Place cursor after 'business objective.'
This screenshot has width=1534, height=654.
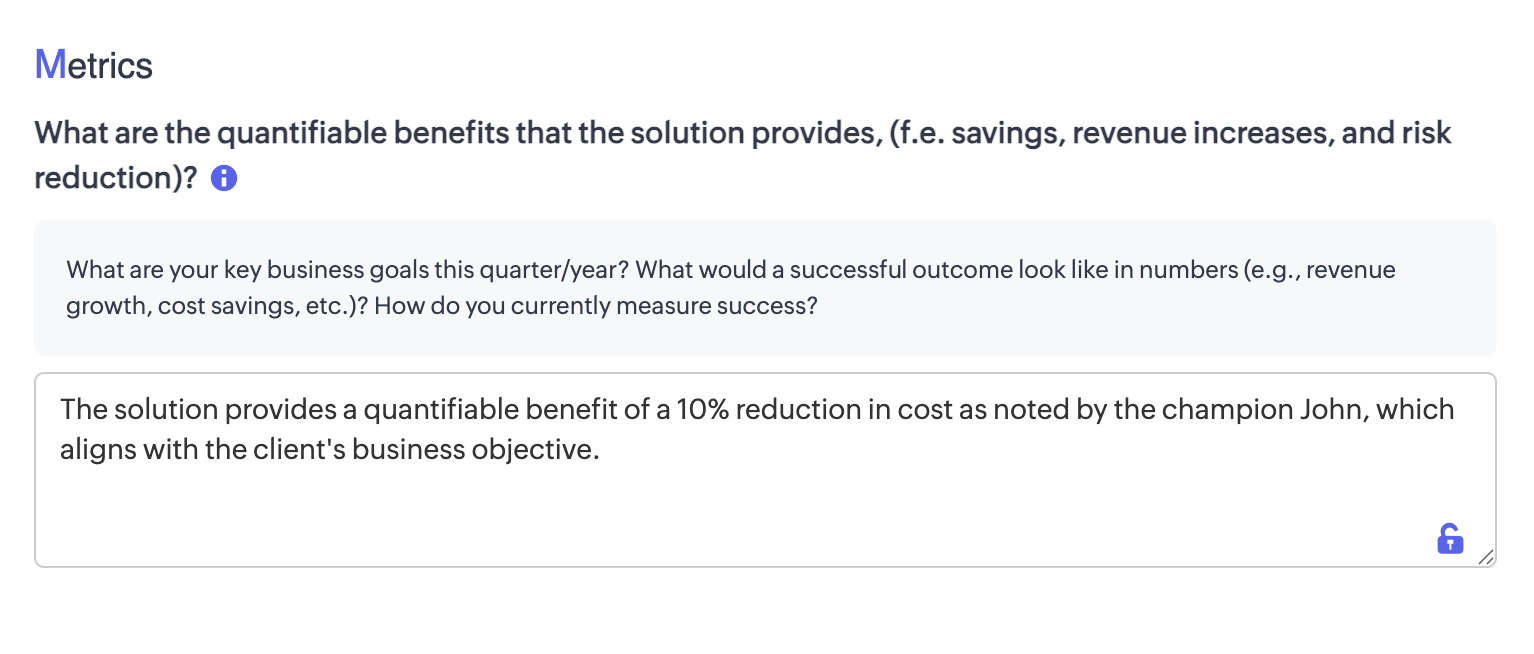(x=600, y=450)
